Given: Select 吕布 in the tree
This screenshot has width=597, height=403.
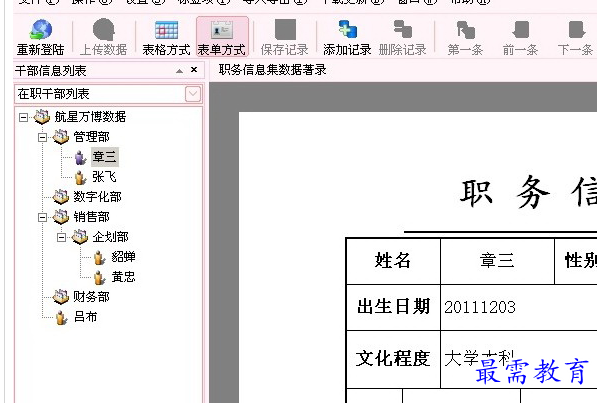Looking at the screenshot, I should [x=86, y=316].
